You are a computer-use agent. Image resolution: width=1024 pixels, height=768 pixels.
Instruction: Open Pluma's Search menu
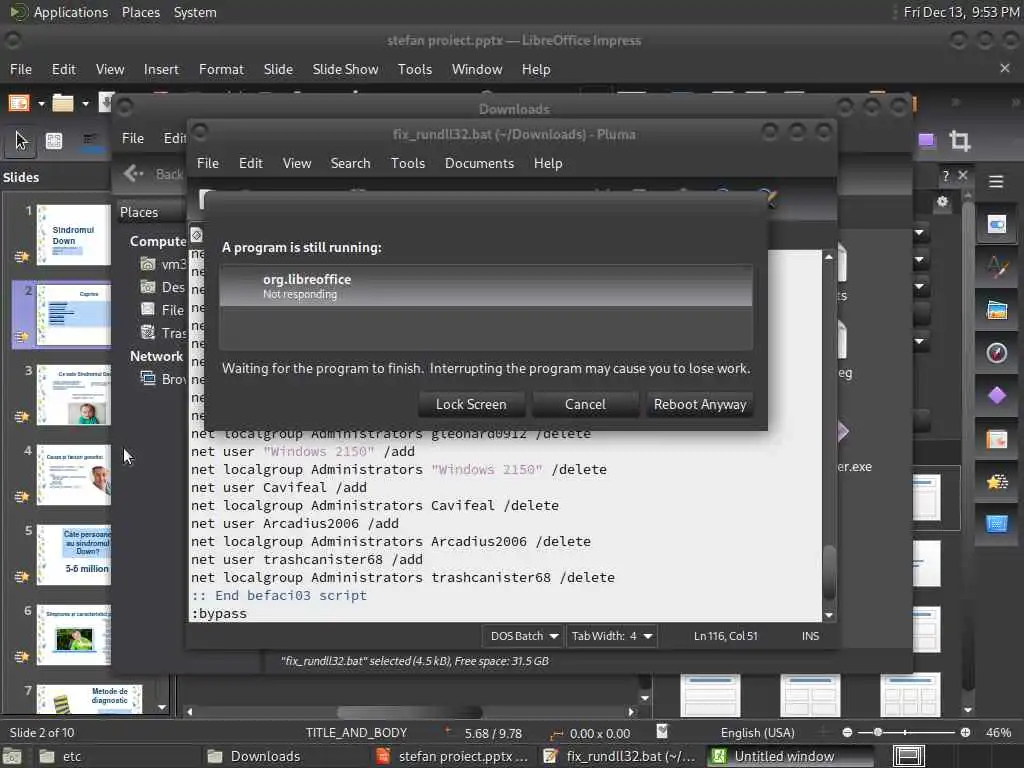(x=350, y=163)
